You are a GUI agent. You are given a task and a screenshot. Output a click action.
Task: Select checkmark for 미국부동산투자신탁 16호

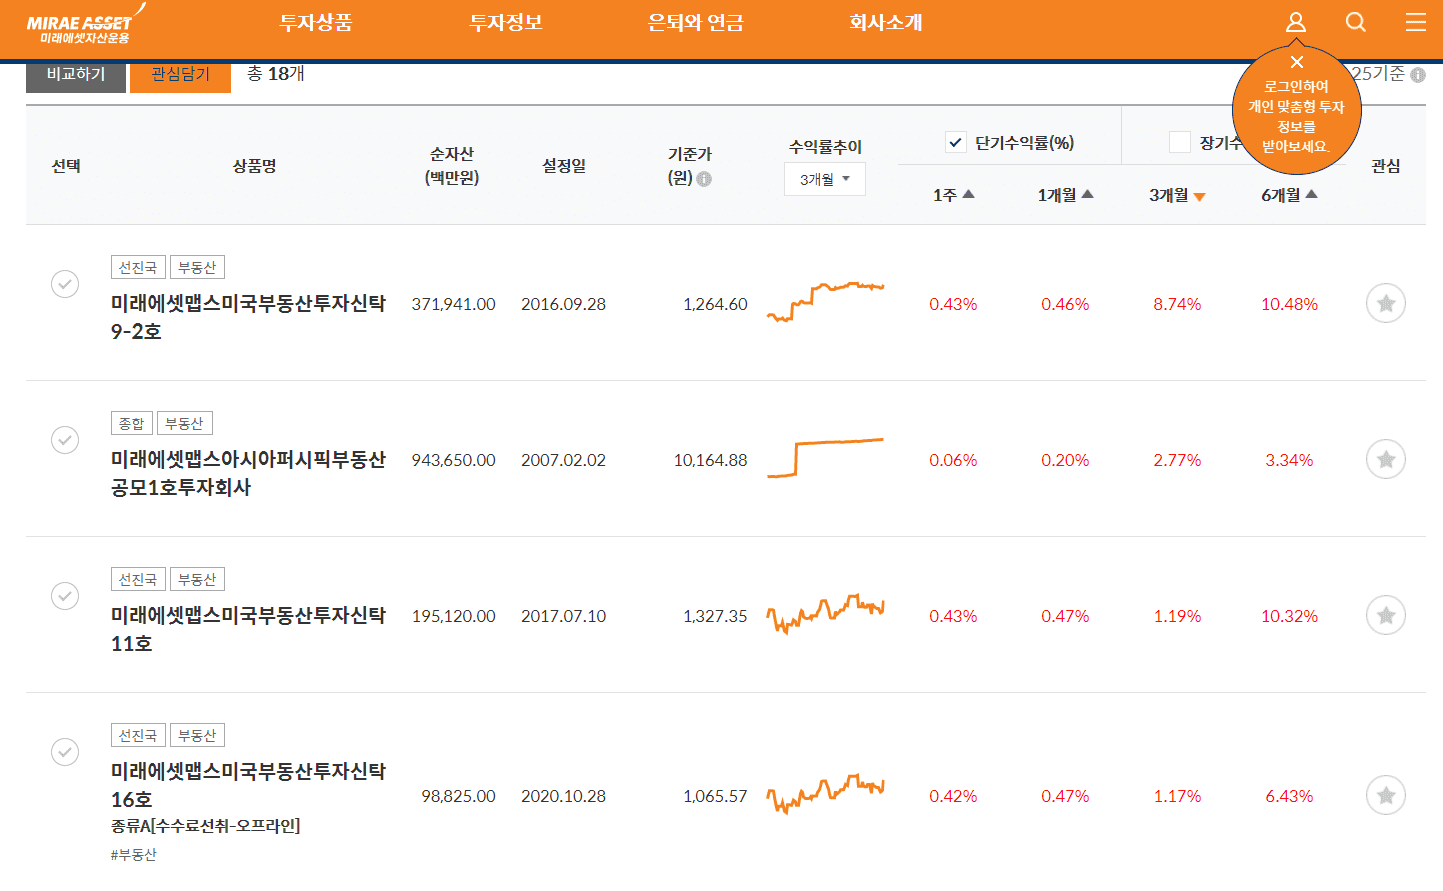point(65,752)
